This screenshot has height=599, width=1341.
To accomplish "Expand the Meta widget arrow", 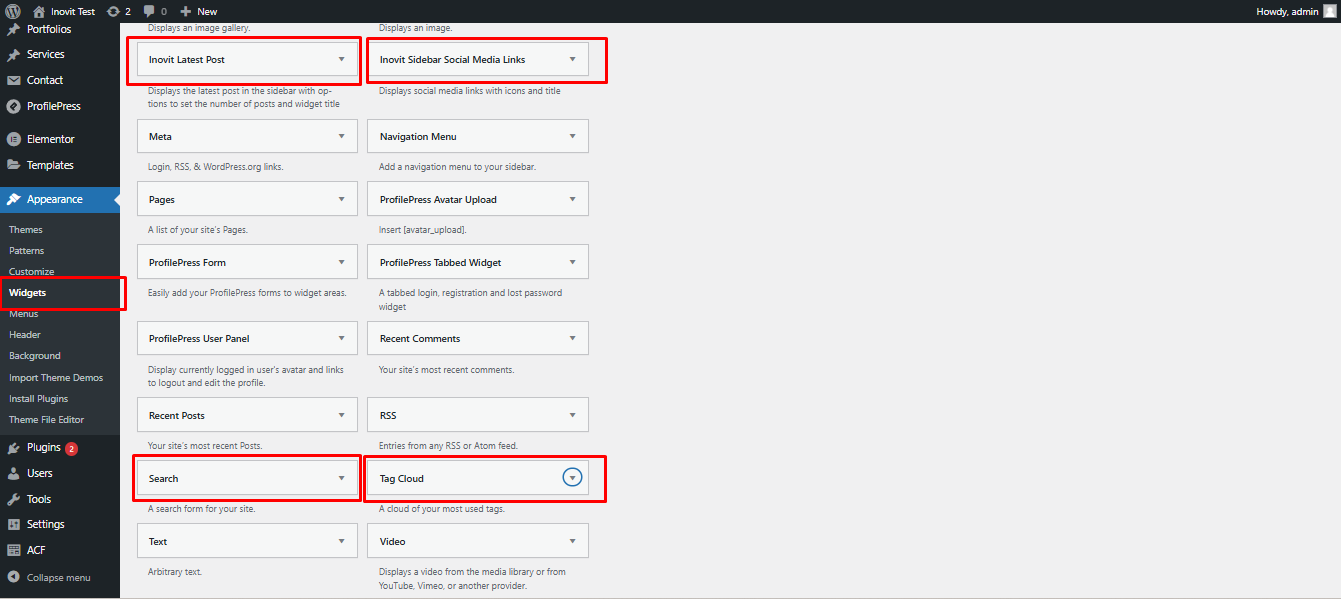I will [341, 136].
